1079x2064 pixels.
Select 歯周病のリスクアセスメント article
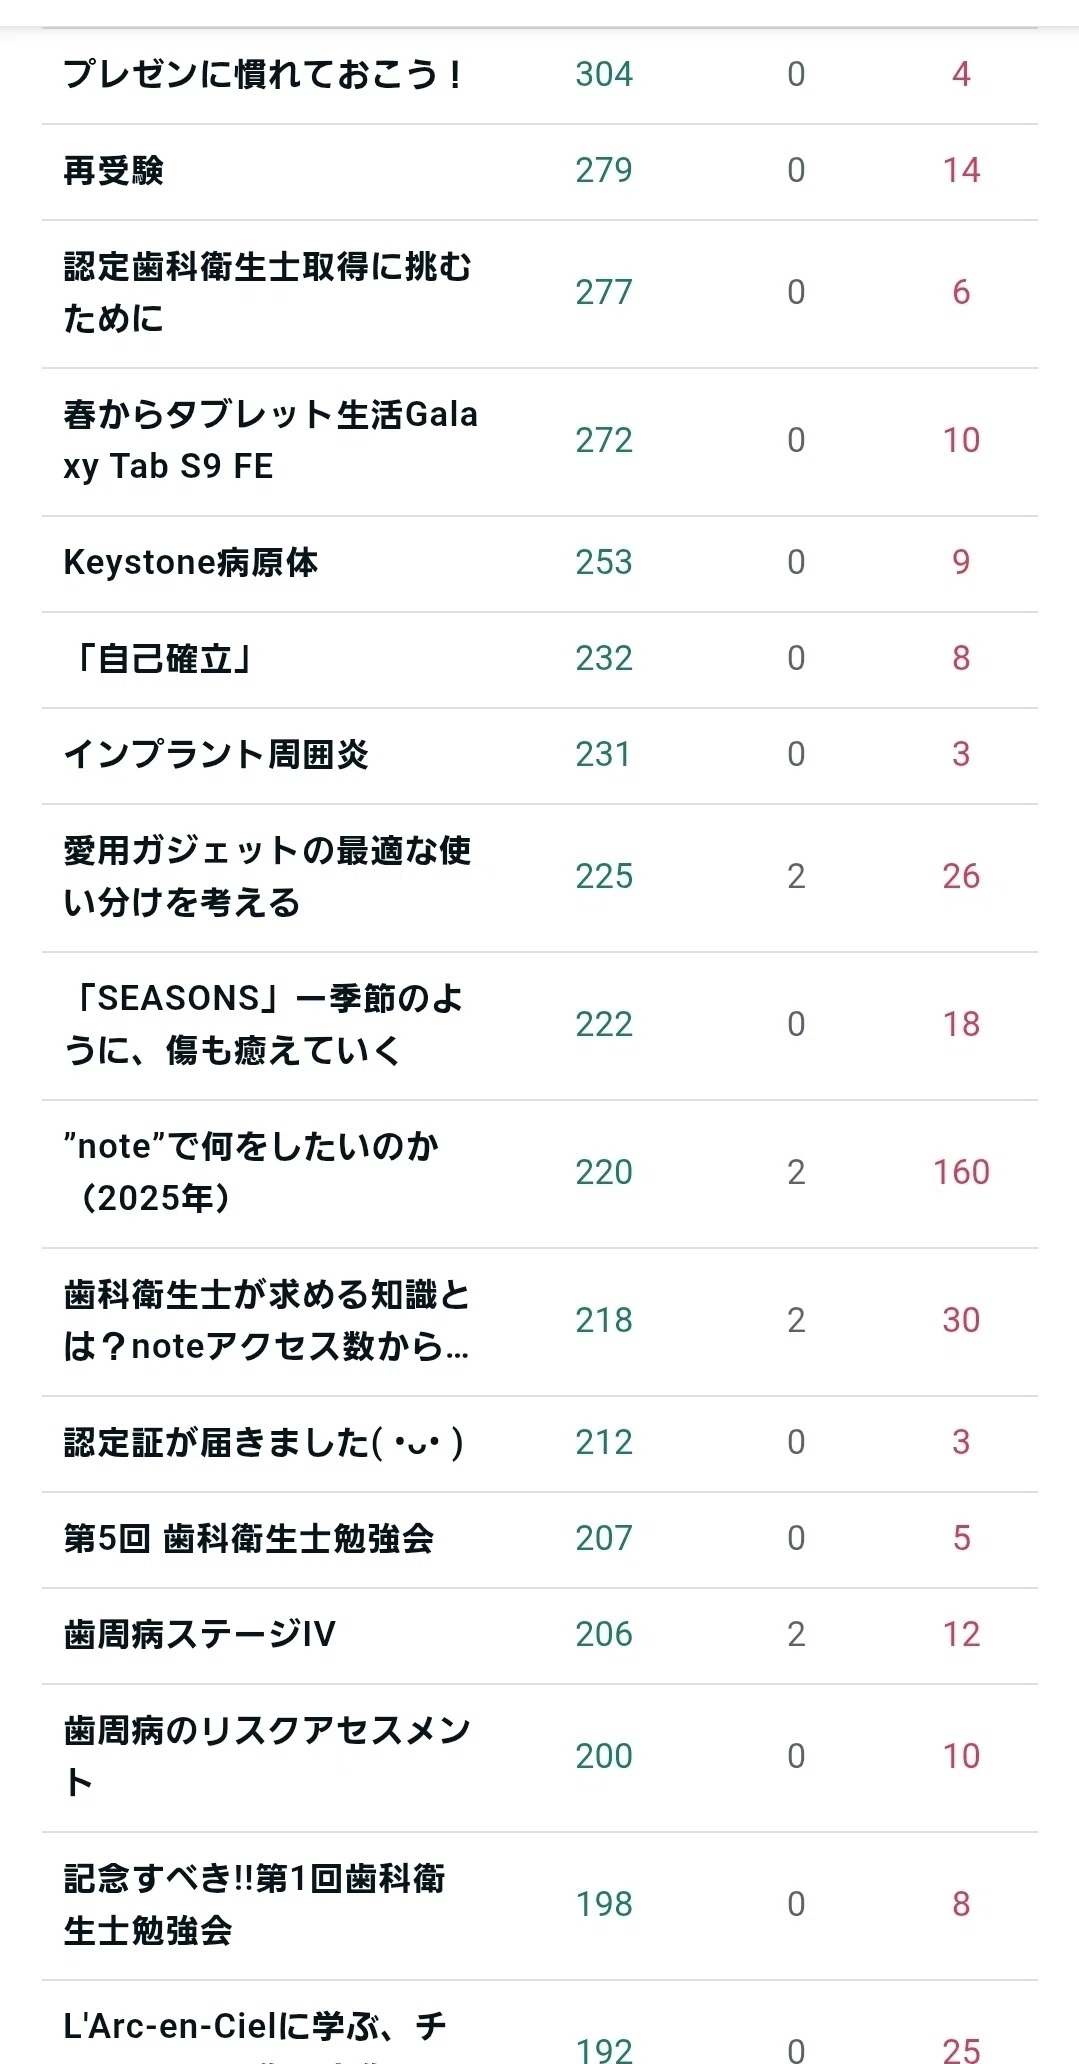tap(267, 1757)
